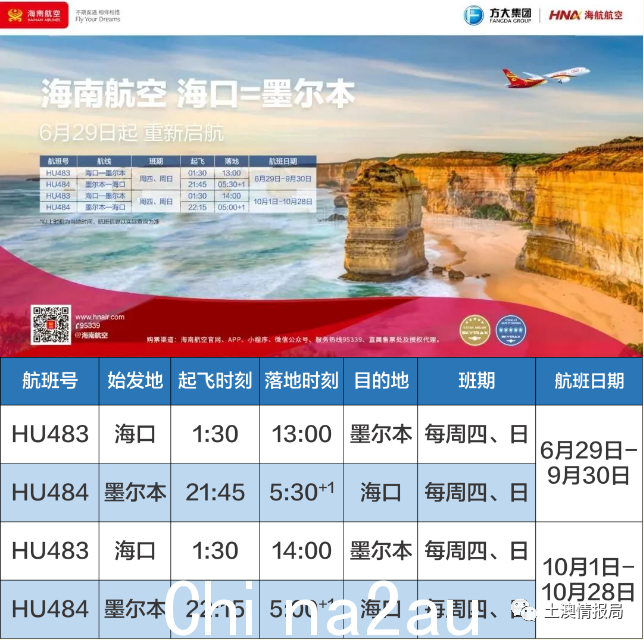Screen dimensions: 644x640
Task: Select the 起飞时刻 column header
Action: (215, 381)
